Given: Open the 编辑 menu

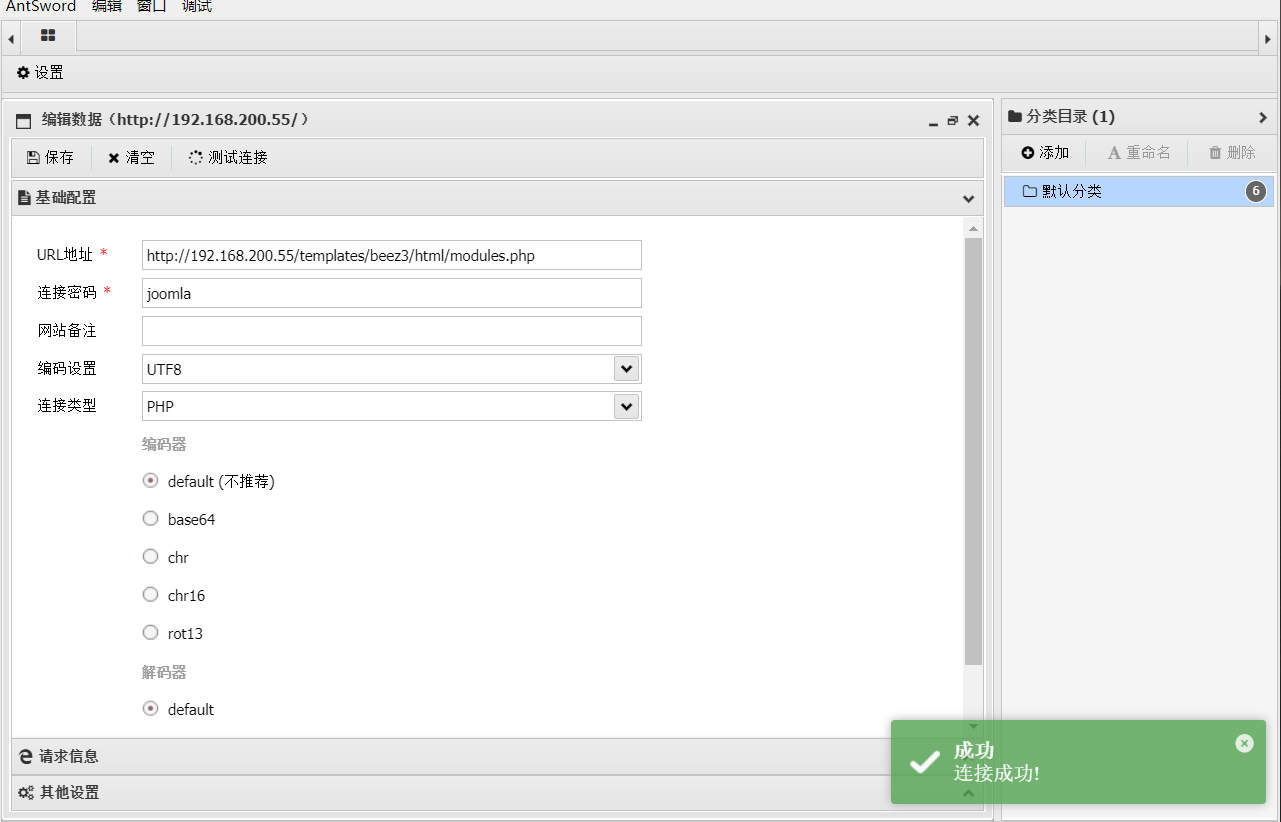Looking at the screenshot, I should (x=107, y=6).
